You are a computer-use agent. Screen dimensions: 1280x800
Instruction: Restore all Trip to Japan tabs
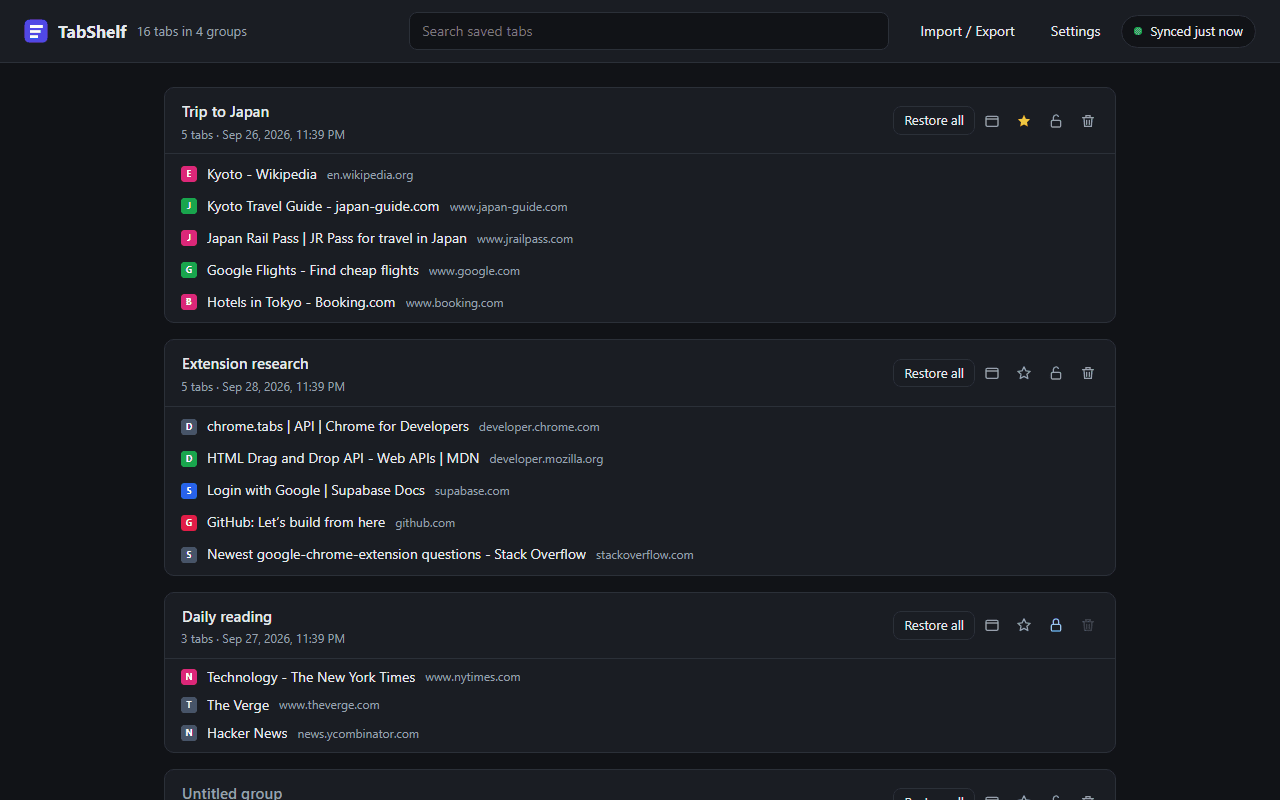click(x=934, y=121)
